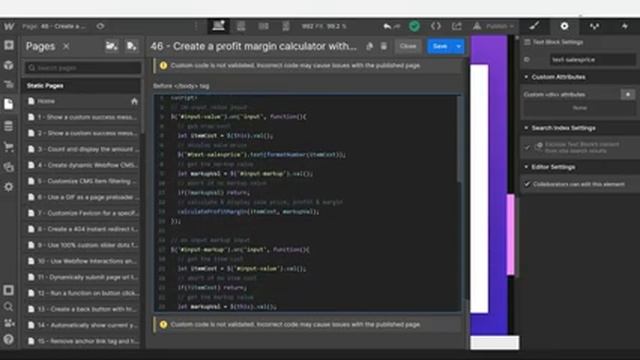Select the Home page
640x360 pixels.
coord(83,101)
